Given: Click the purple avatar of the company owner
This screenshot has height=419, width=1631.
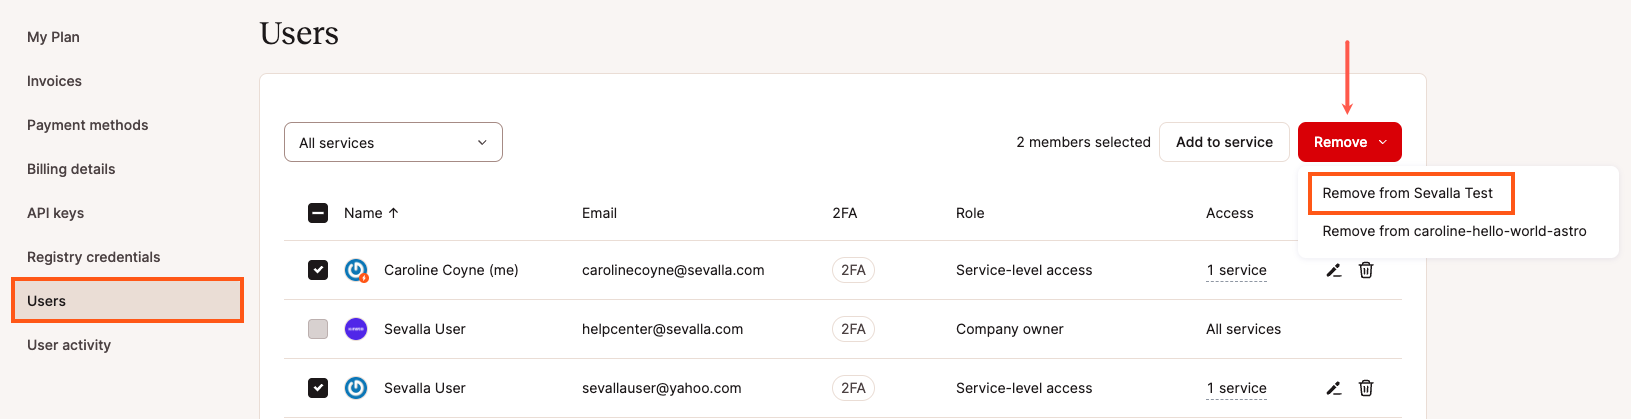Looking at the screenshot, I should 356,329.
